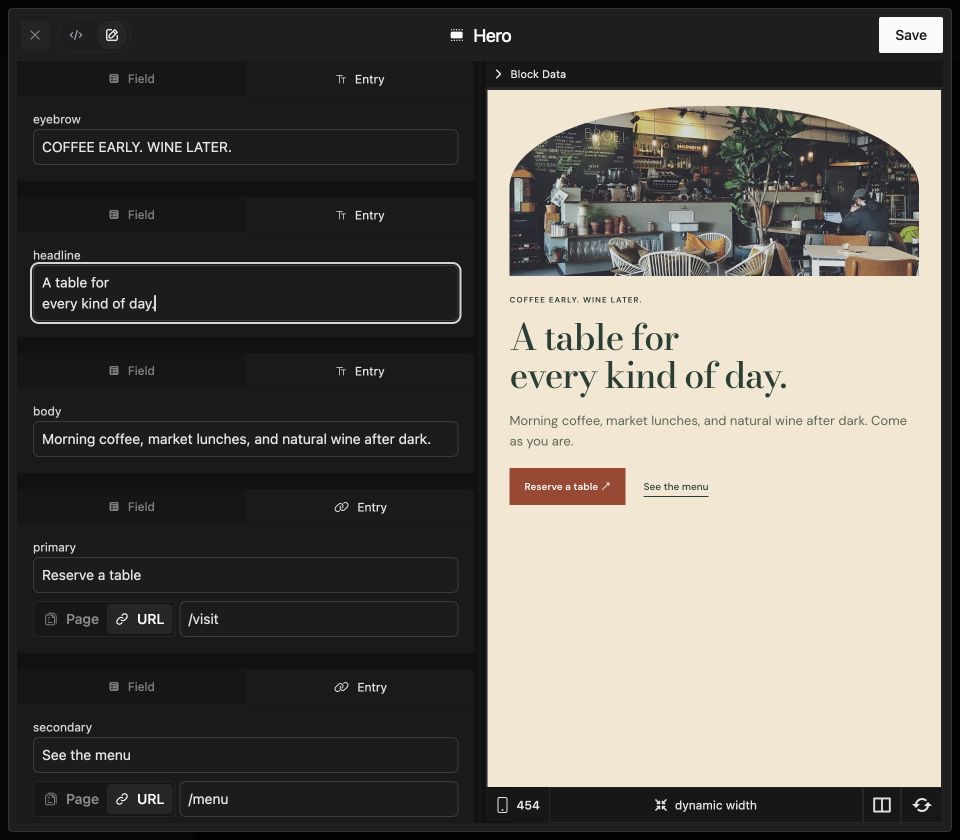Viewport: 960px width, 840px height.
Task: Click the 'primary' field label
Action: [54, 547]
